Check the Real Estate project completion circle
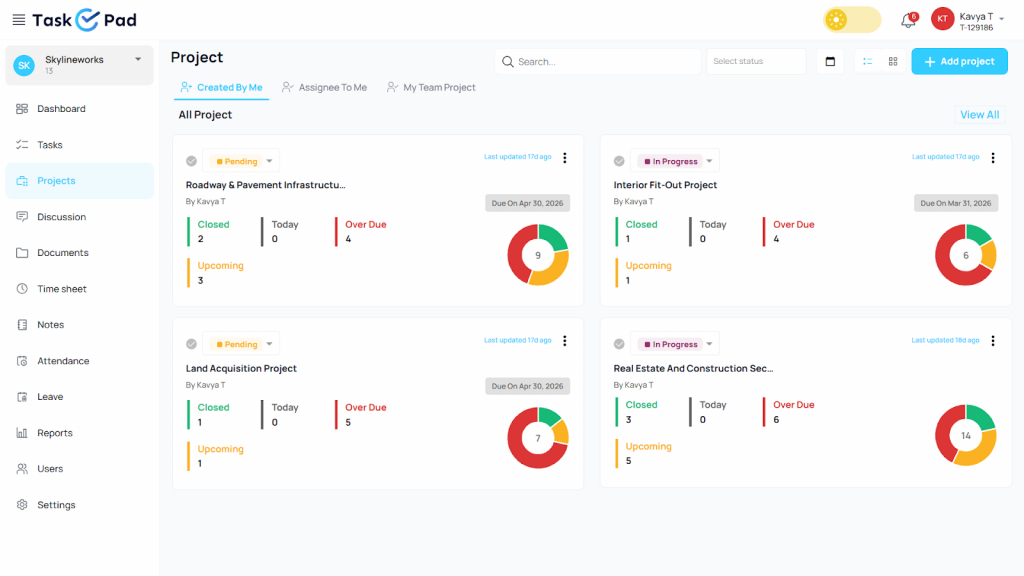Screen dimensions: 1024x576 pyautogui.click(x=619, y=344)
